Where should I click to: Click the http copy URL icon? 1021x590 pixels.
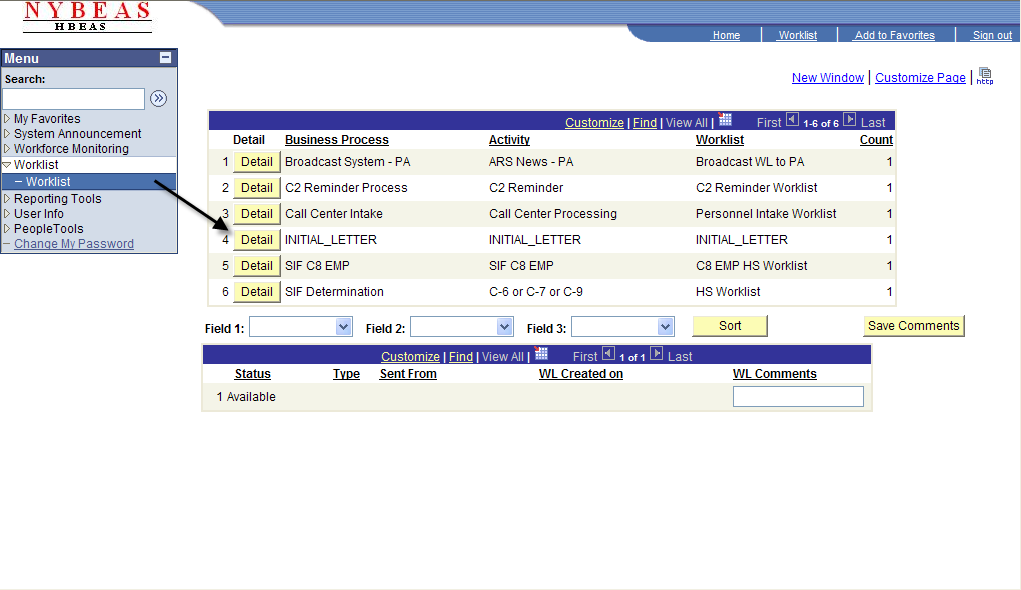[x=985, y=76]
